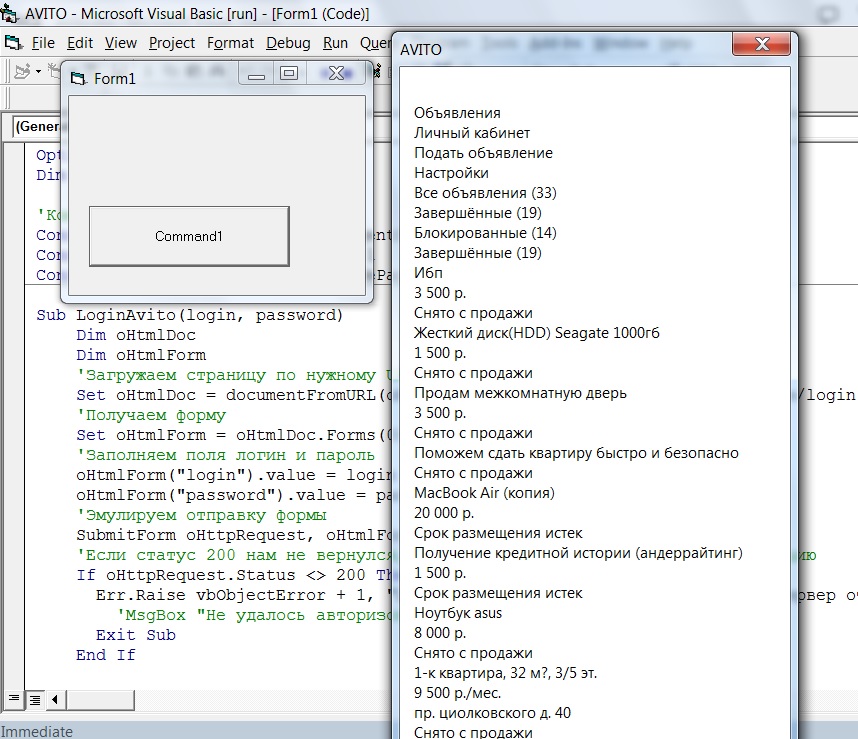Screen dimensions: 858x739
Task: Minimize the Form1 window
Action: point(256,74)
